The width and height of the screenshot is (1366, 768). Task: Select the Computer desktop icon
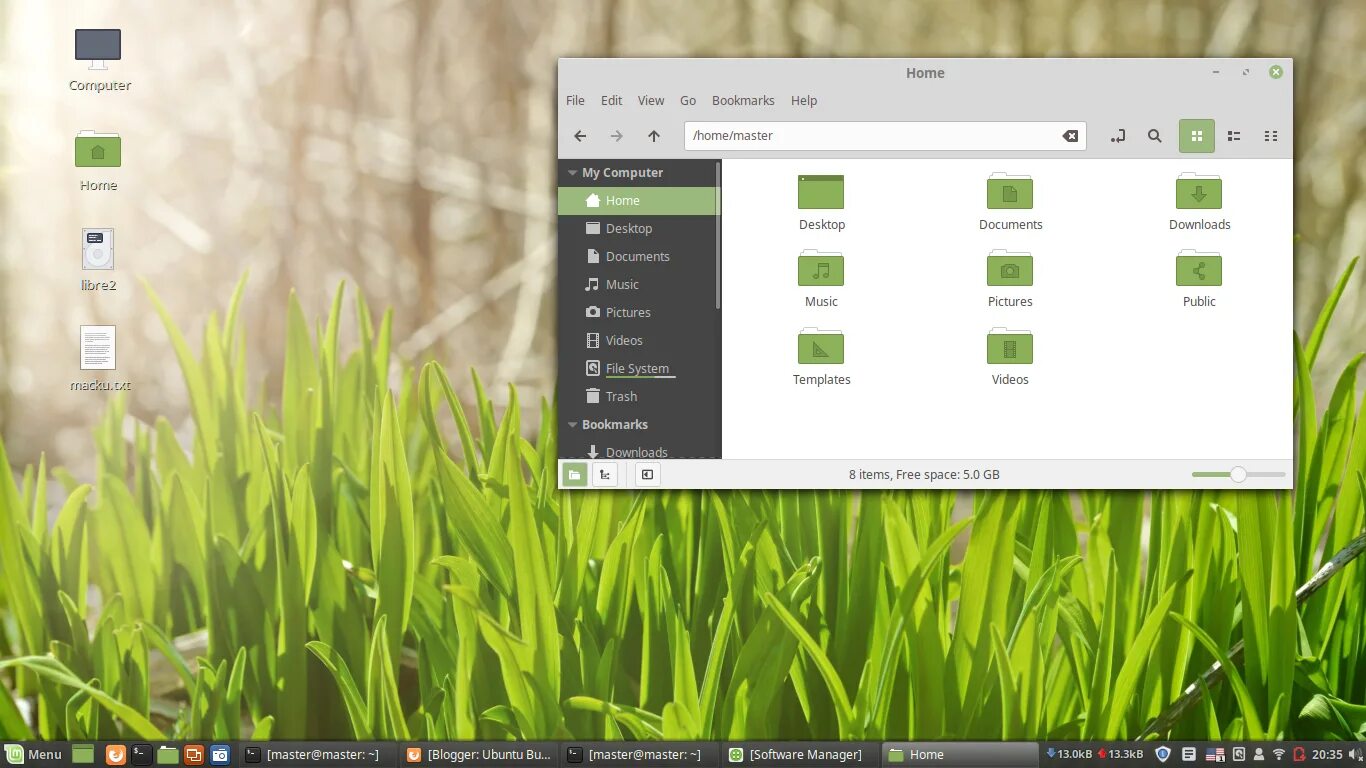pos(99,60)
